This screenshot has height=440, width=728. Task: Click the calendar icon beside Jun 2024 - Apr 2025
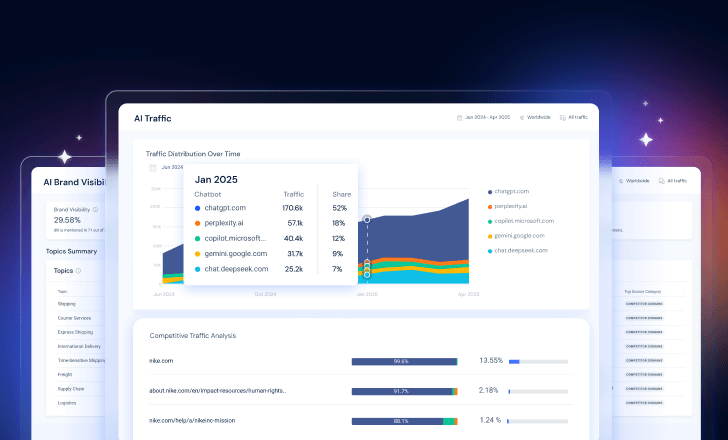(459, 118)
